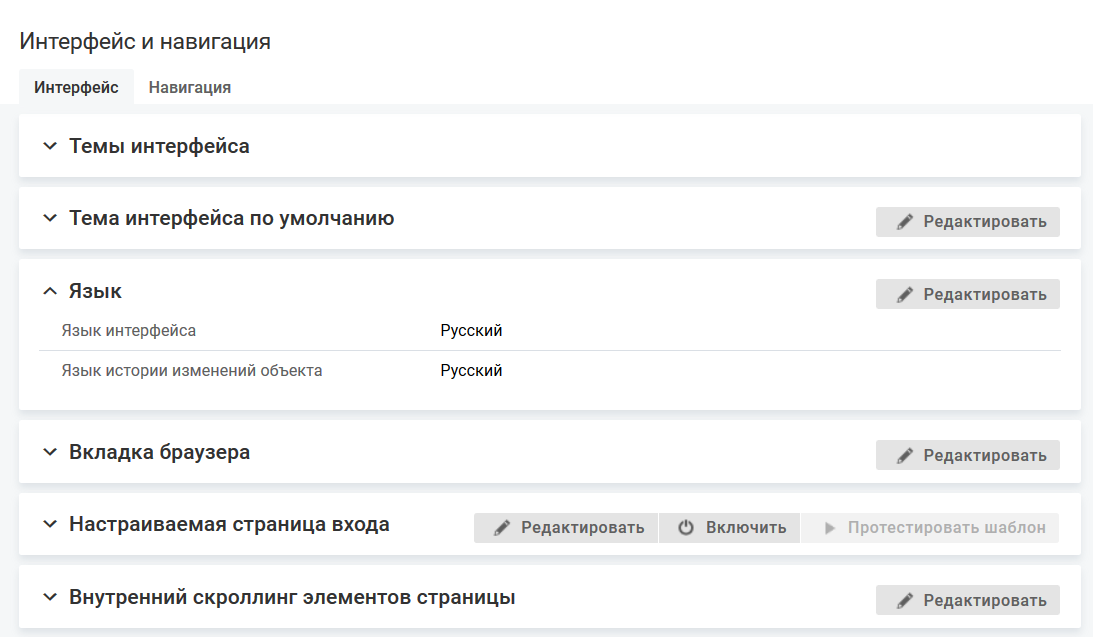Click pencil icon for Тема интерфейса по умолчанию
This screenshot has height=637, width=1093.
tap(905, 222)
